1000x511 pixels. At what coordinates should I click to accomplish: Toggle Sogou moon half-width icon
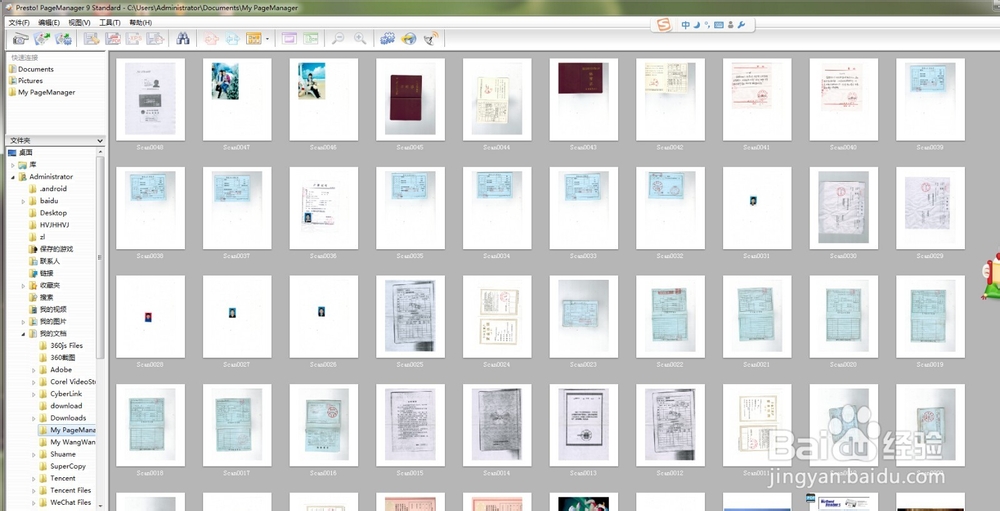click(x=697, y=25)
